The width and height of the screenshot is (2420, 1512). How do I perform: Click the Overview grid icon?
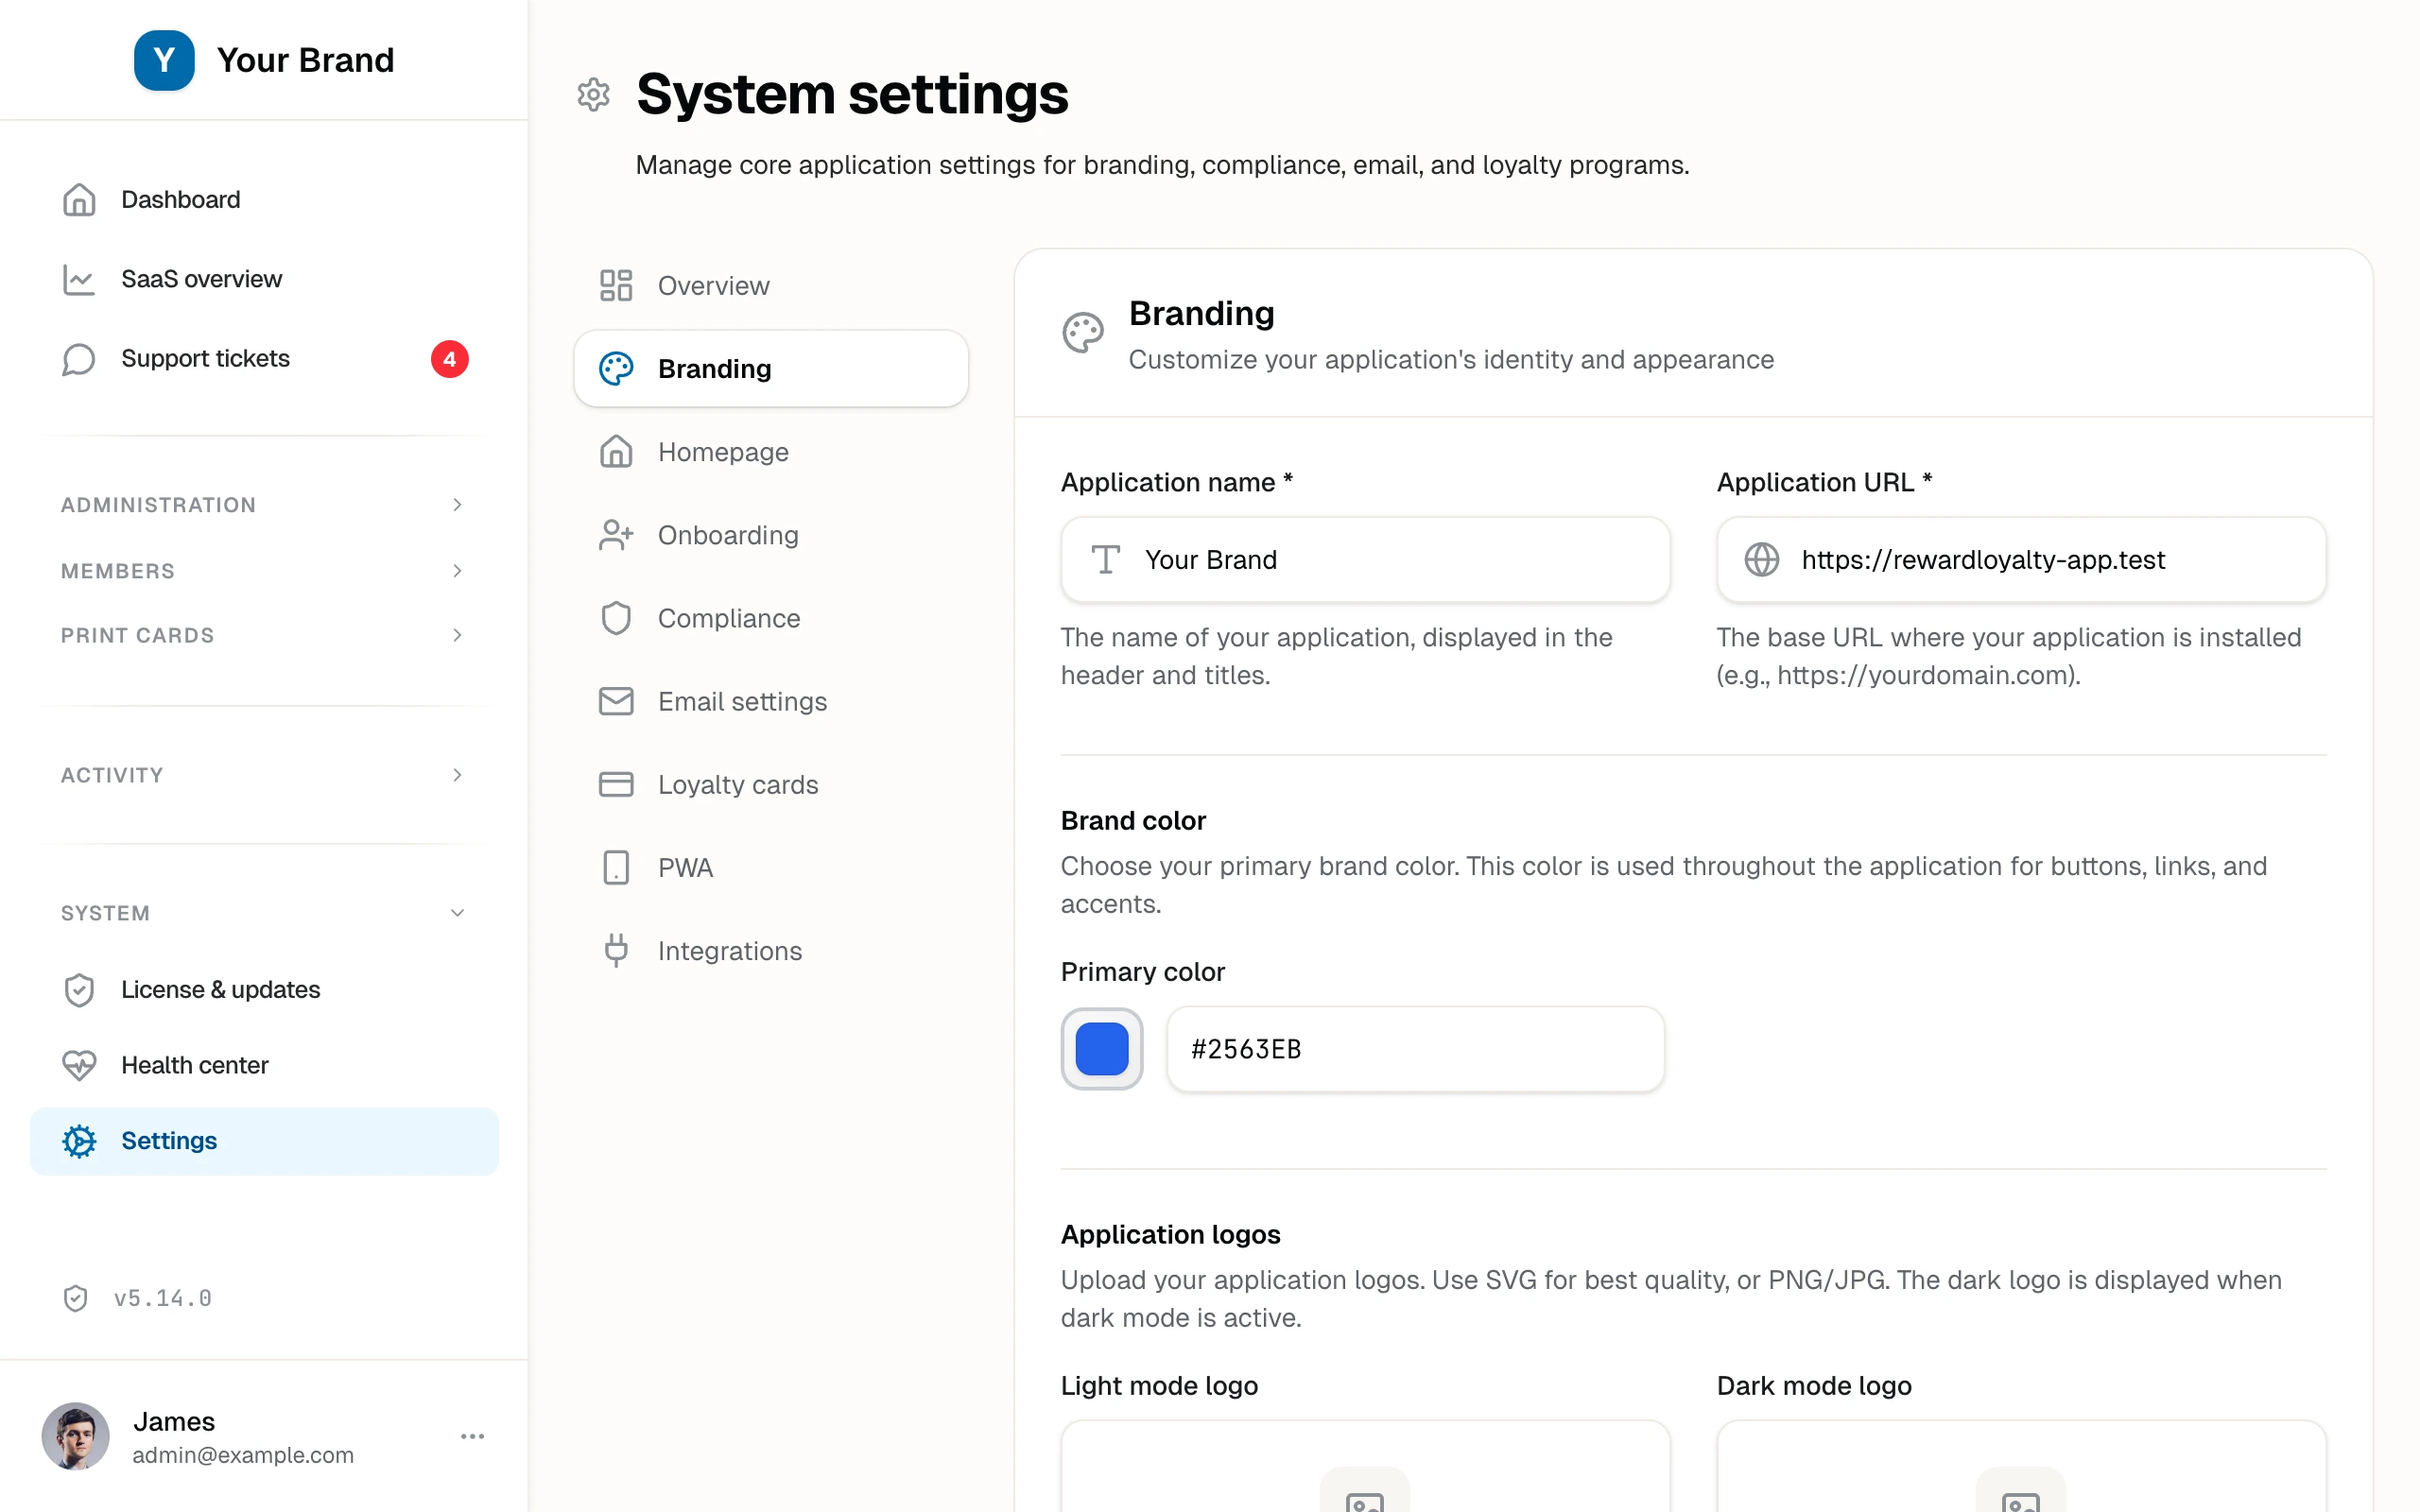[616, 285]
